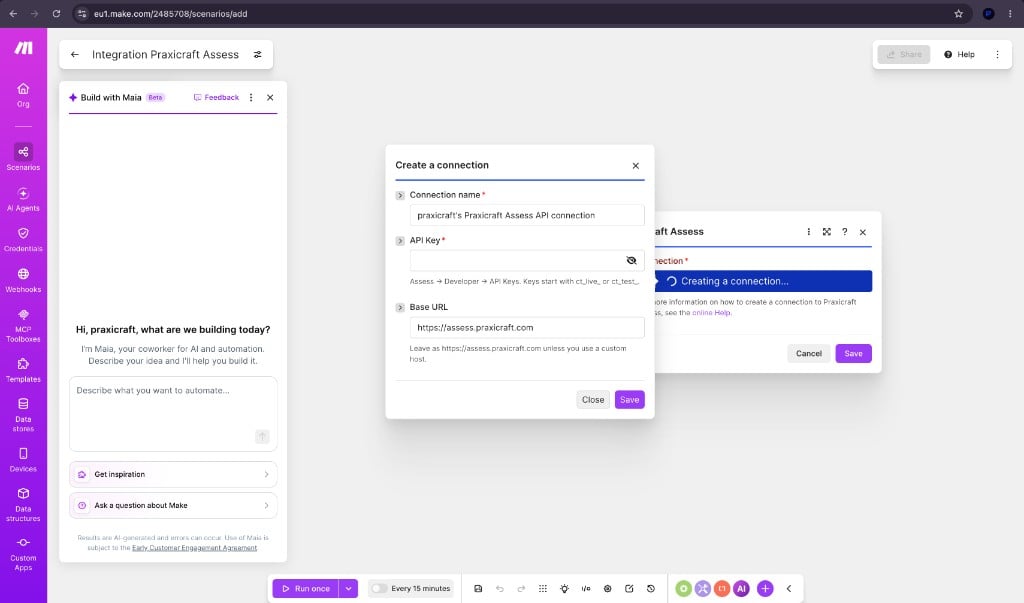The image size is (1024, 603).
Task: Click the save scenario icon
Action: (x=478, y=589)
